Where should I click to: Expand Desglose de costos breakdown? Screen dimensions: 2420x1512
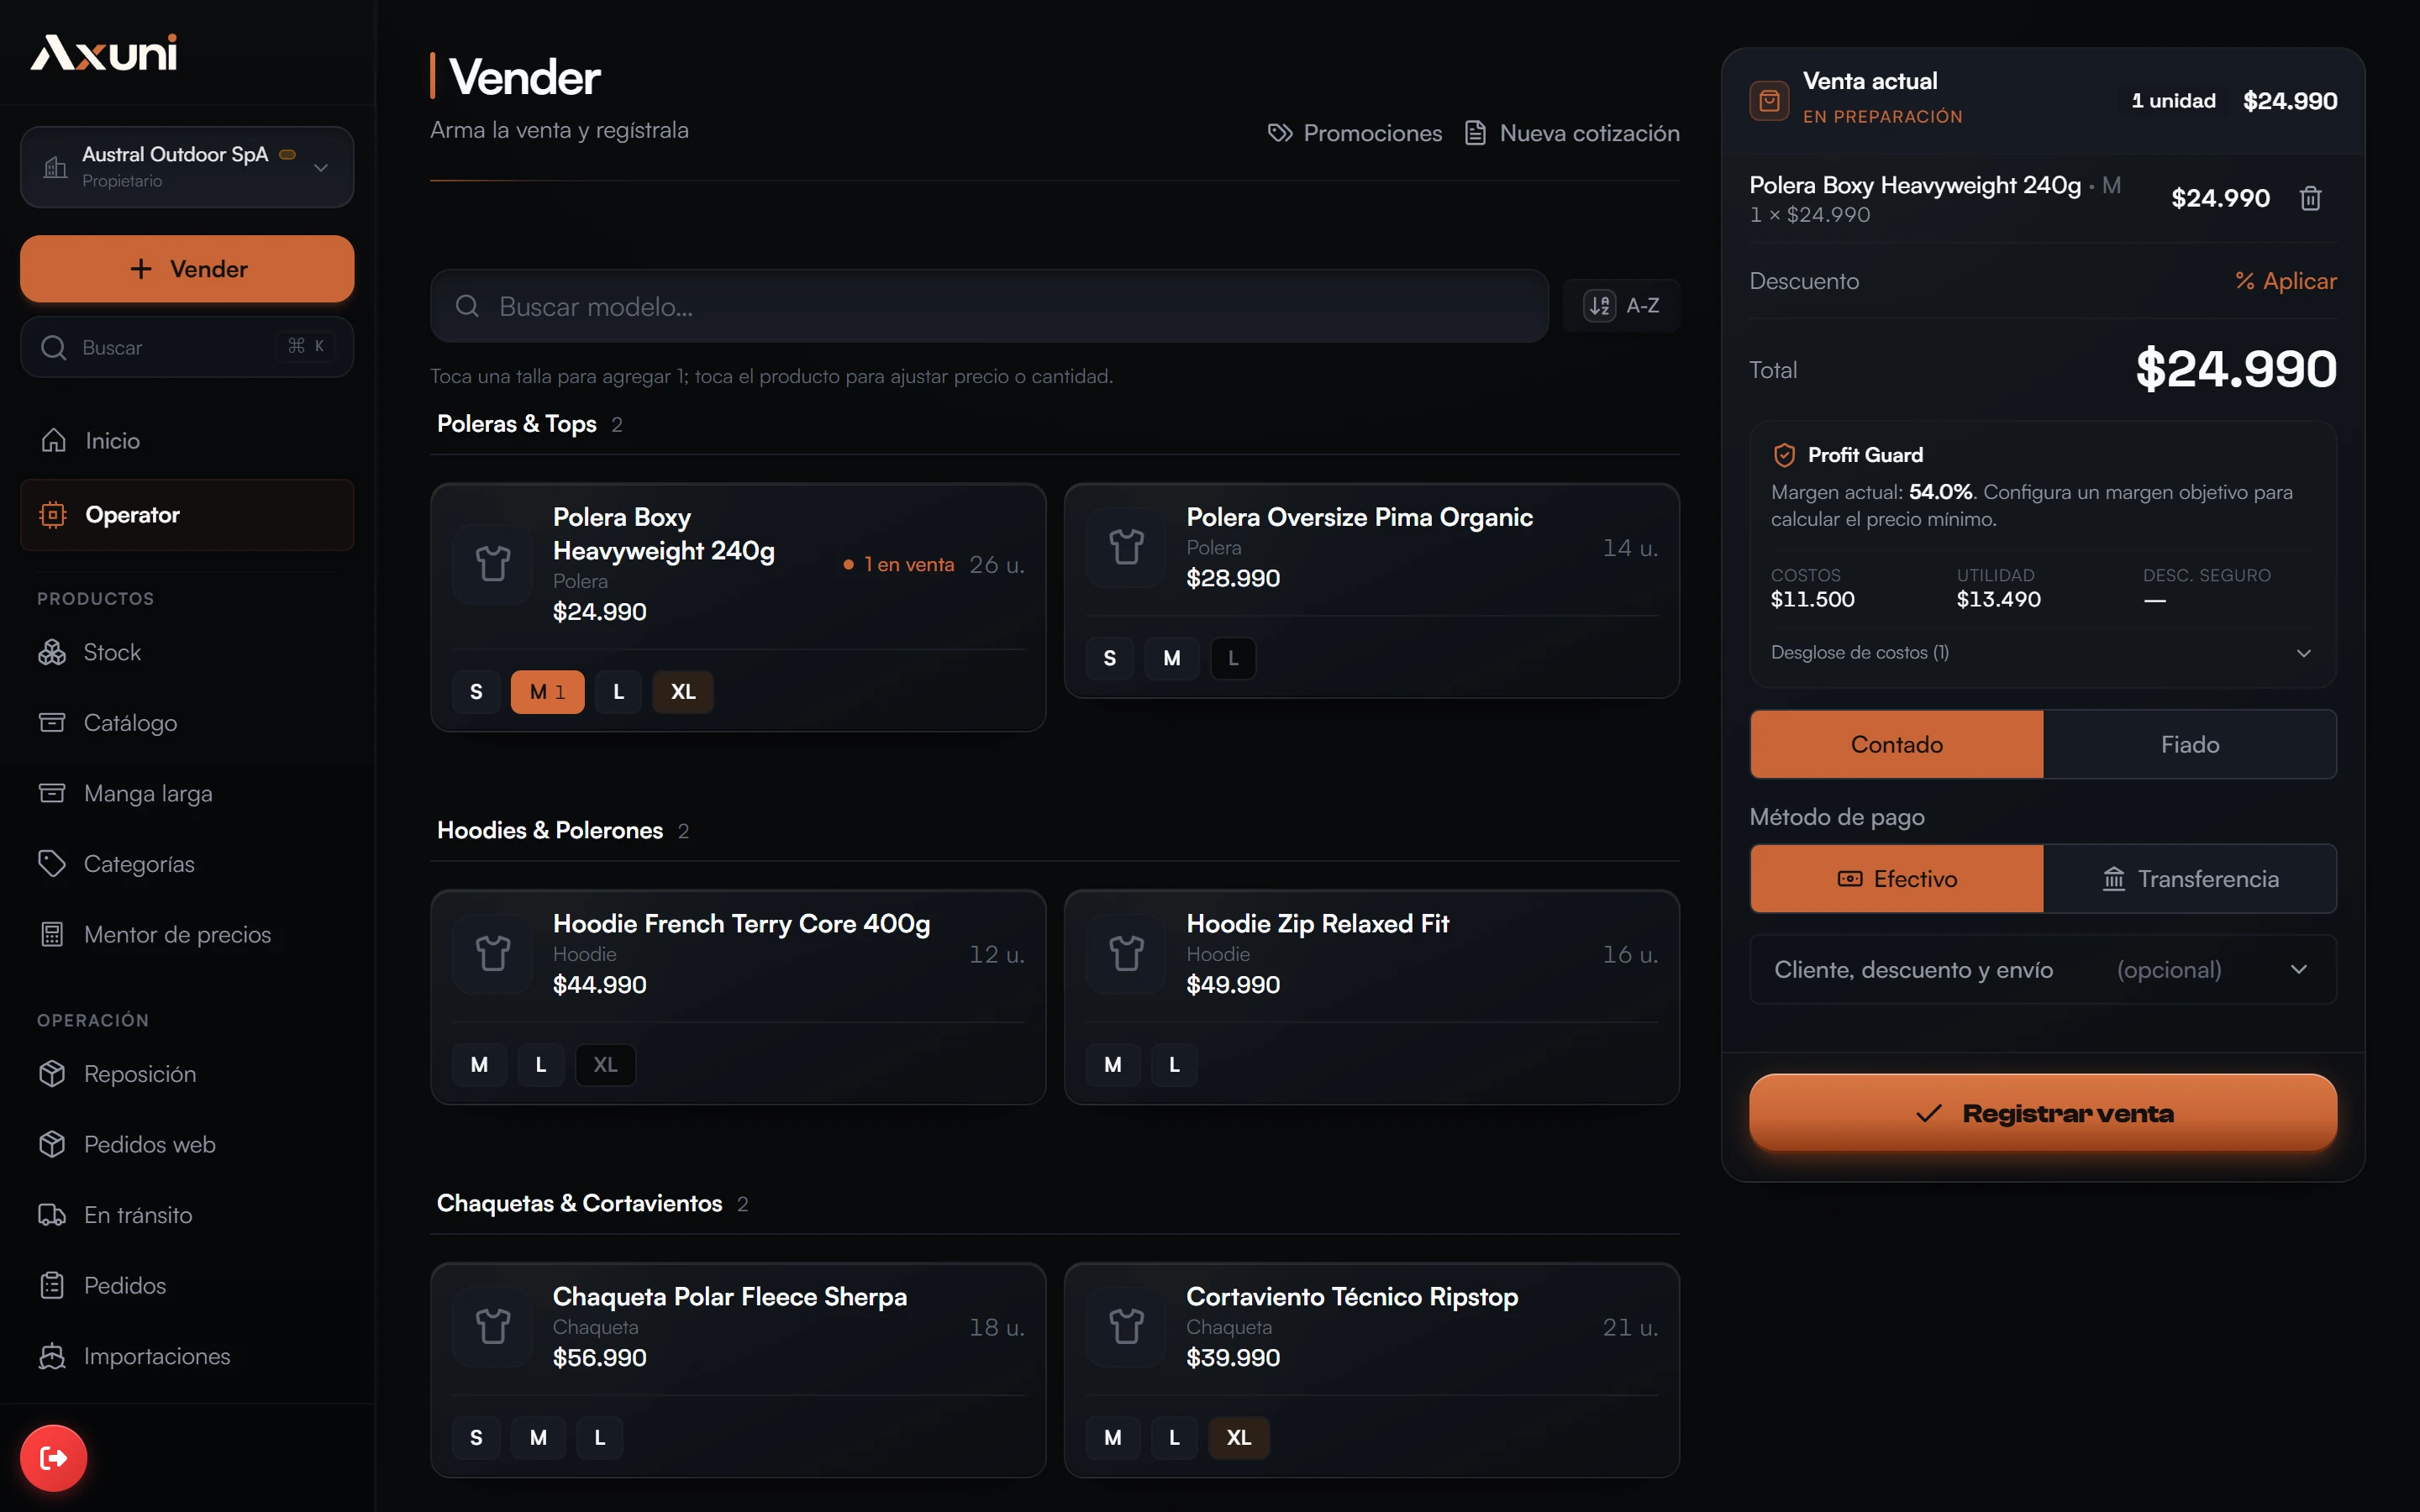point(2042,653)
